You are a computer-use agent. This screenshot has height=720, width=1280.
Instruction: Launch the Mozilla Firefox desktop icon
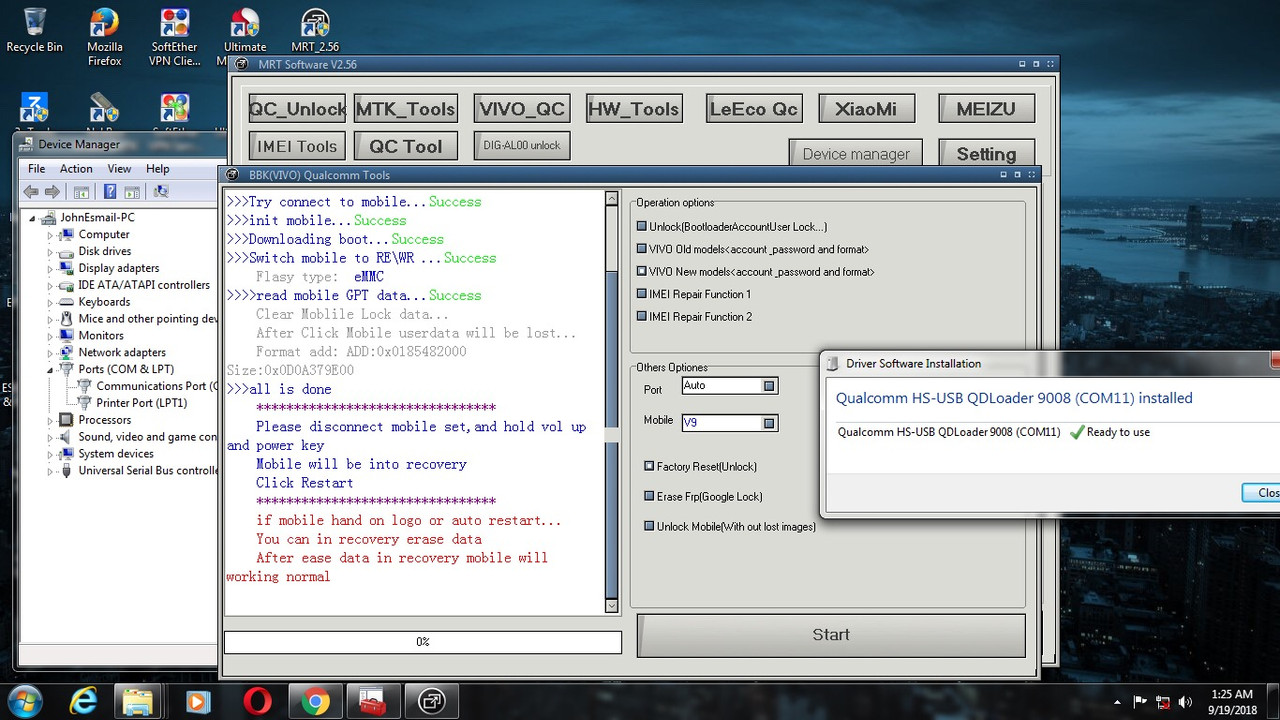click(x=104, y=35)
